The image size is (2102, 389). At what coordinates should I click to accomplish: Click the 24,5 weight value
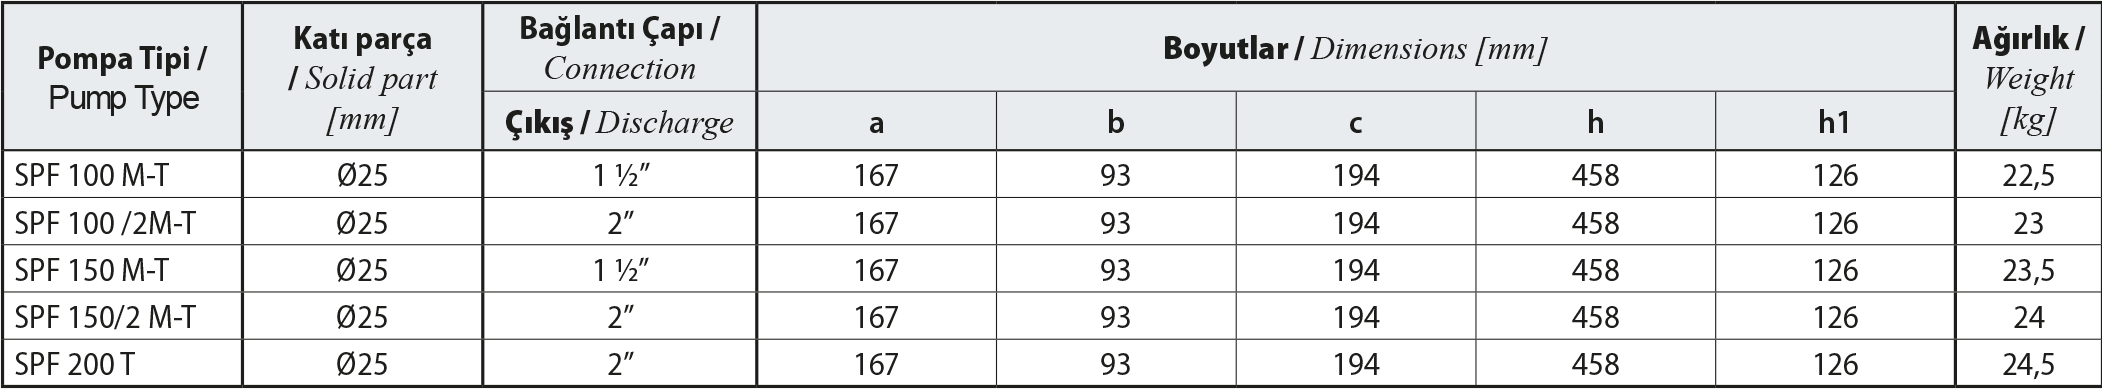click(2028, 365)
